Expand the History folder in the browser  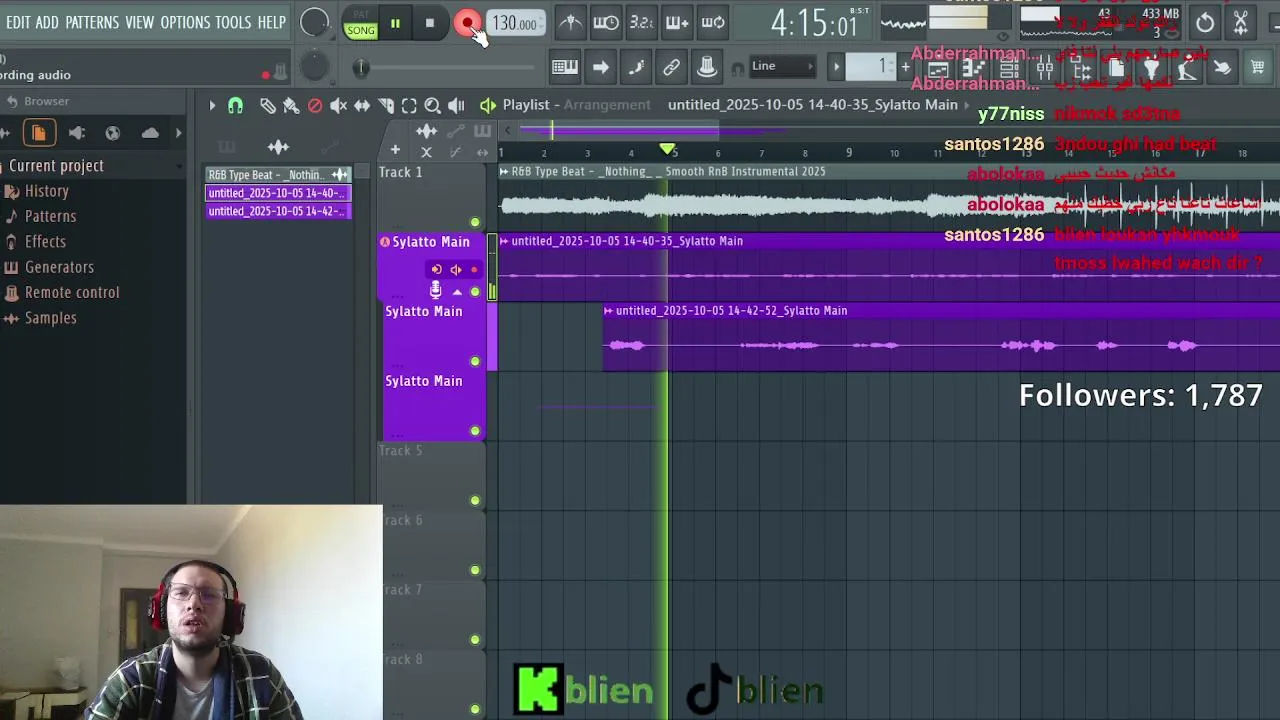[x=47, y=191]
